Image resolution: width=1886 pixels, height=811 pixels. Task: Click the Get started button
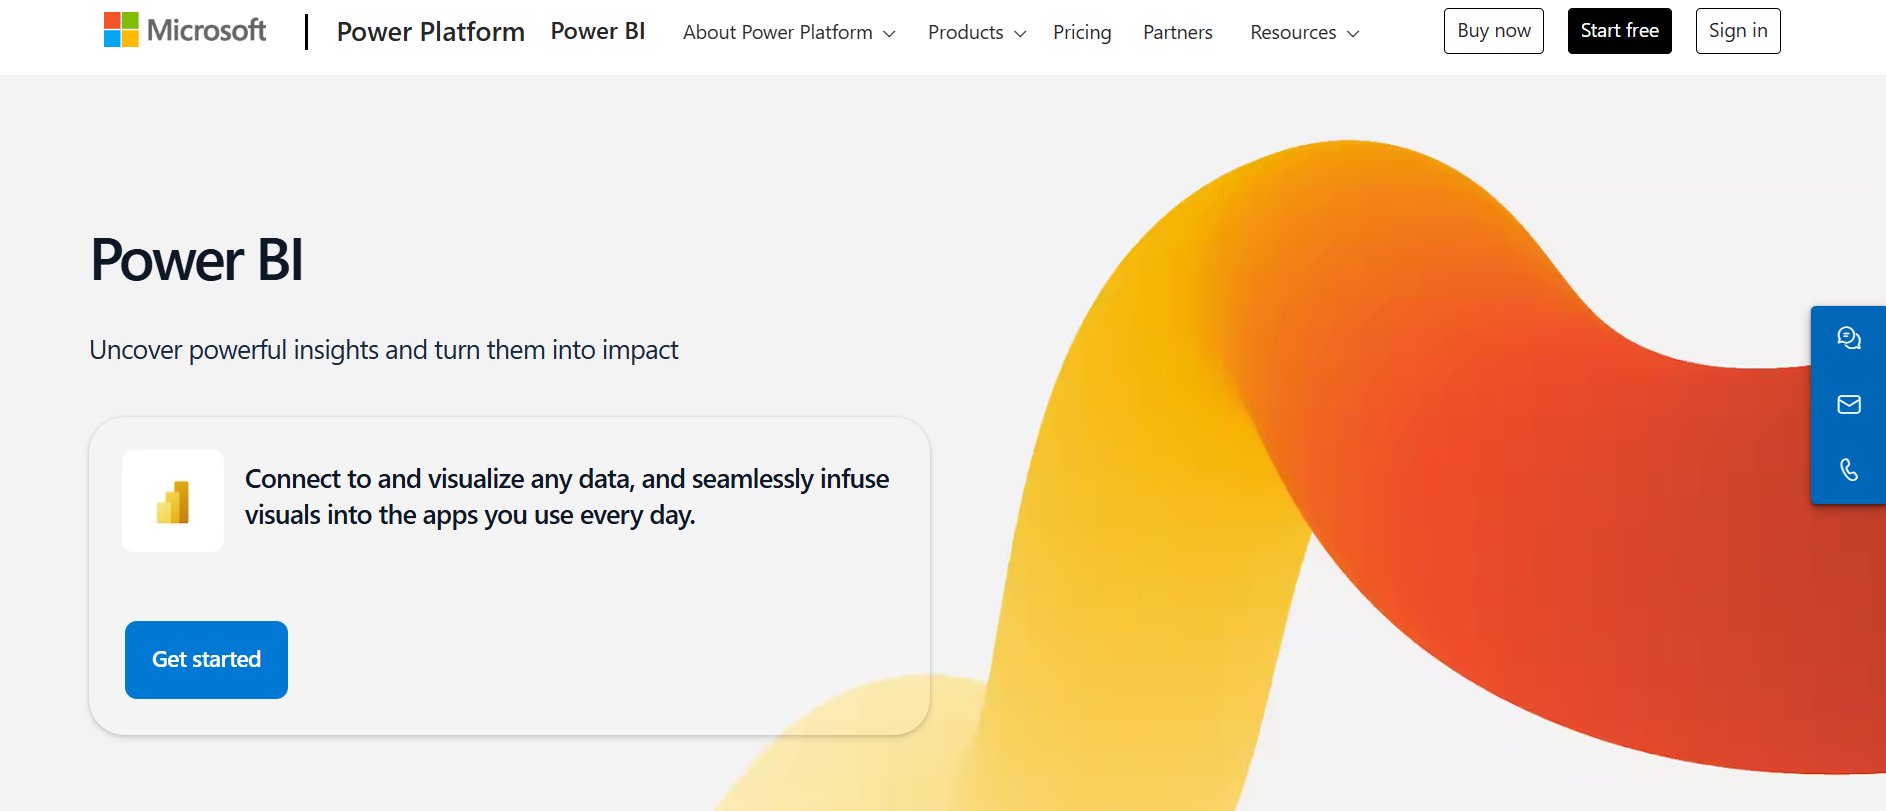(206, 660)
